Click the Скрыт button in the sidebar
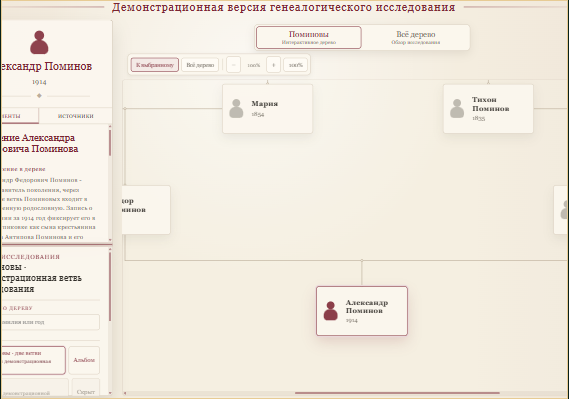This screenshot has height=399, width=569. (86, 388)
